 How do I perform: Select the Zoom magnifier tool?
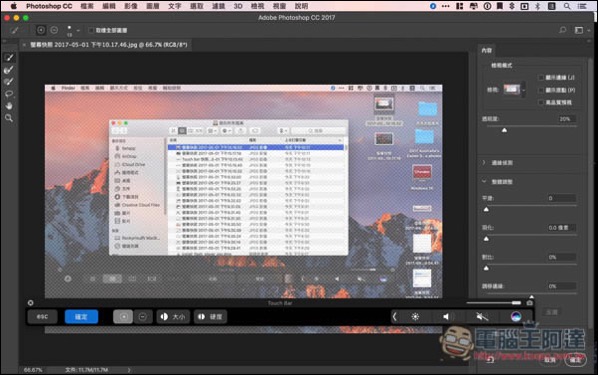(9, 118)
